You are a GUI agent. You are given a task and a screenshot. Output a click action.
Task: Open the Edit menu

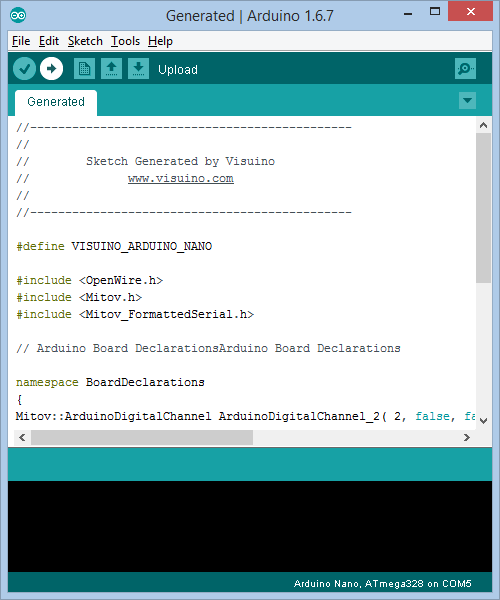click(x=49, y=41)
